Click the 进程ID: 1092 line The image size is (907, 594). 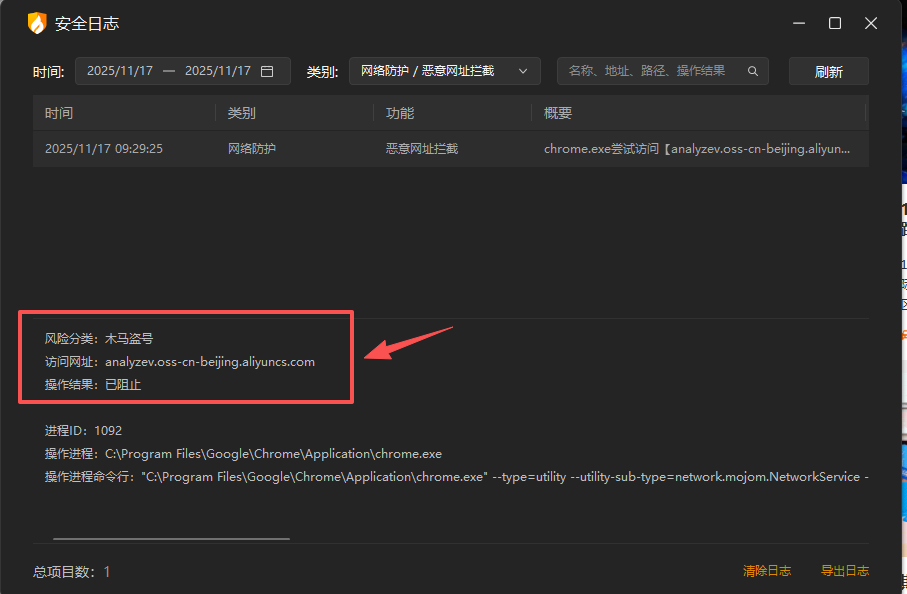pyautogui.click(x=83, y=430)
